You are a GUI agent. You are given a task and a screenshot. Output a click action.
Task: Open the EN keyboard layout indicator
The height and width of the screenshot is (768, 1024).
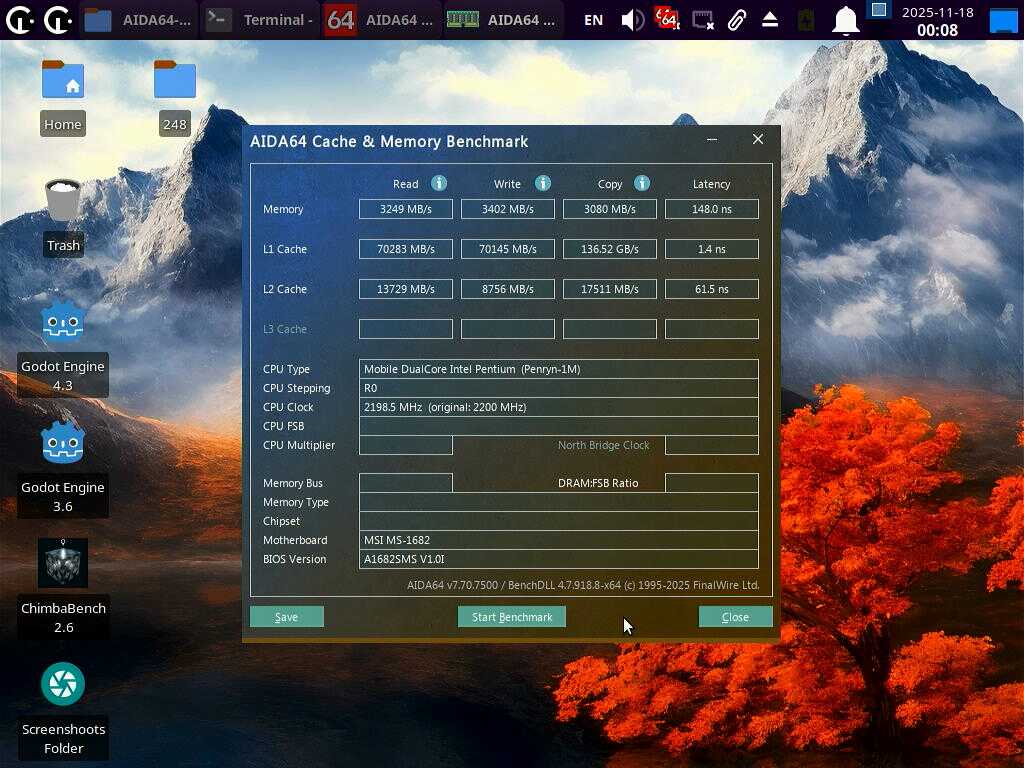coord(593,20)
